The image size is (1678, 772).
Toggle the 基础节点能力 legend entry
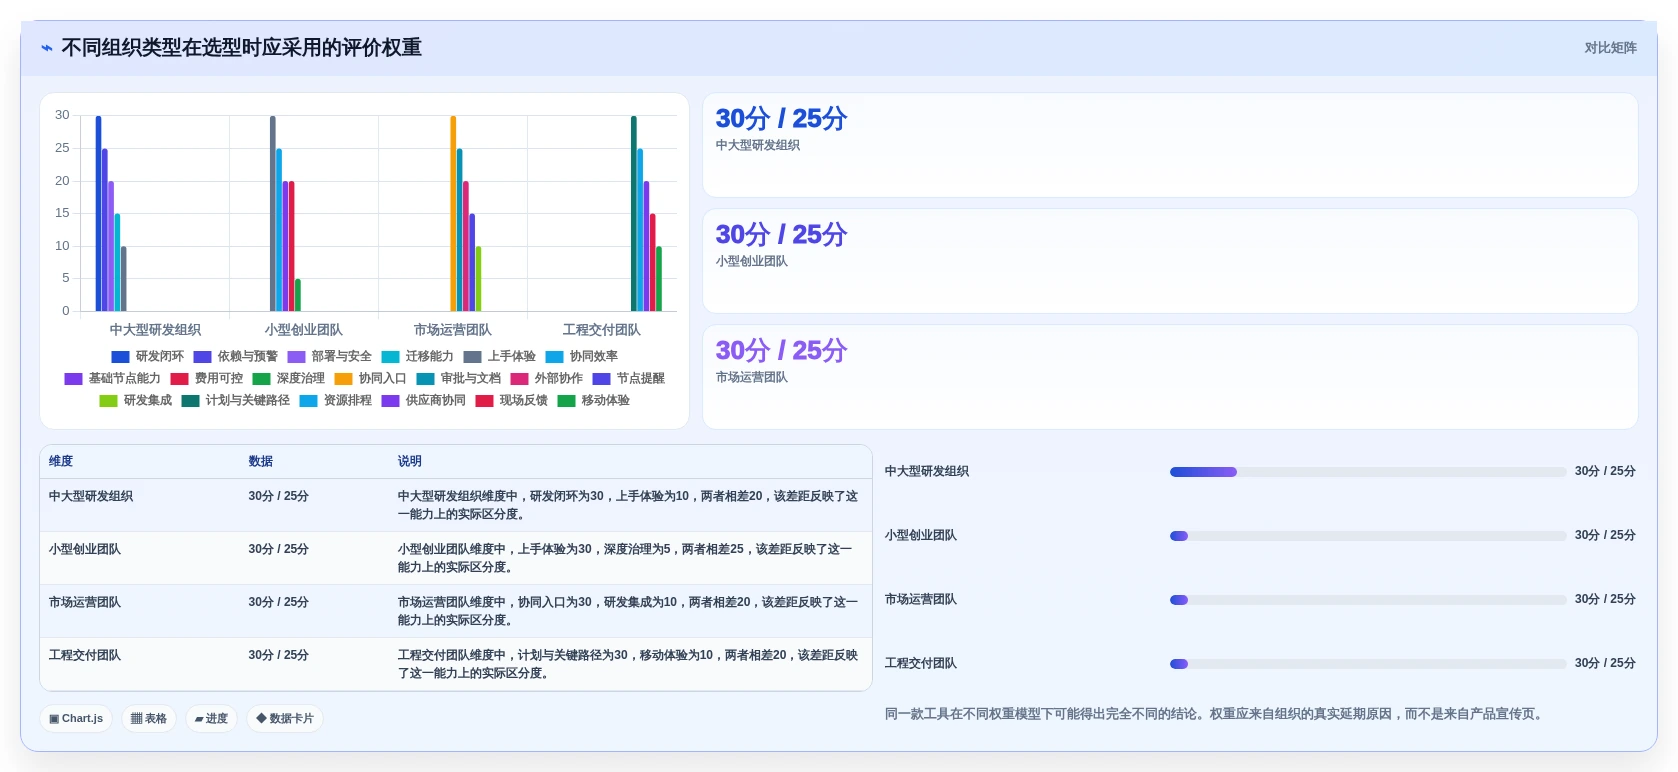click(112, 378)
